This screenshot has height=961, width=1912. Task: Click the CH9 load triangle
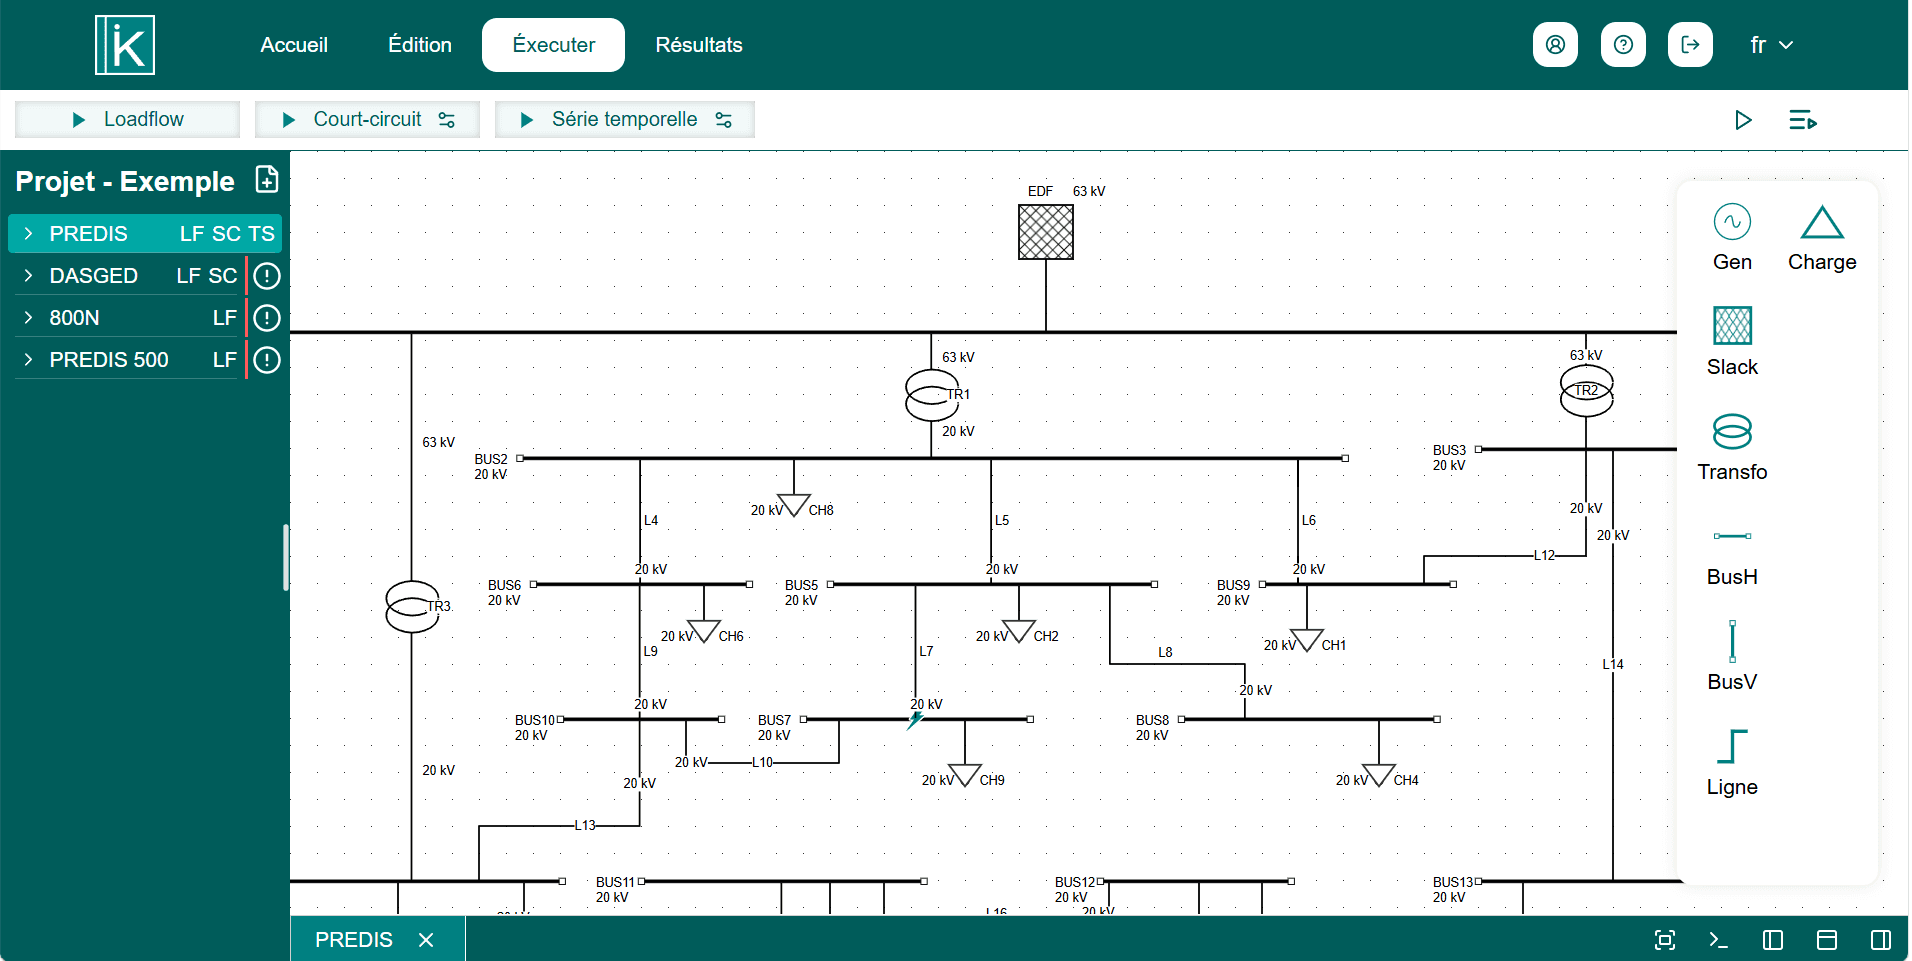coord(965,775)
